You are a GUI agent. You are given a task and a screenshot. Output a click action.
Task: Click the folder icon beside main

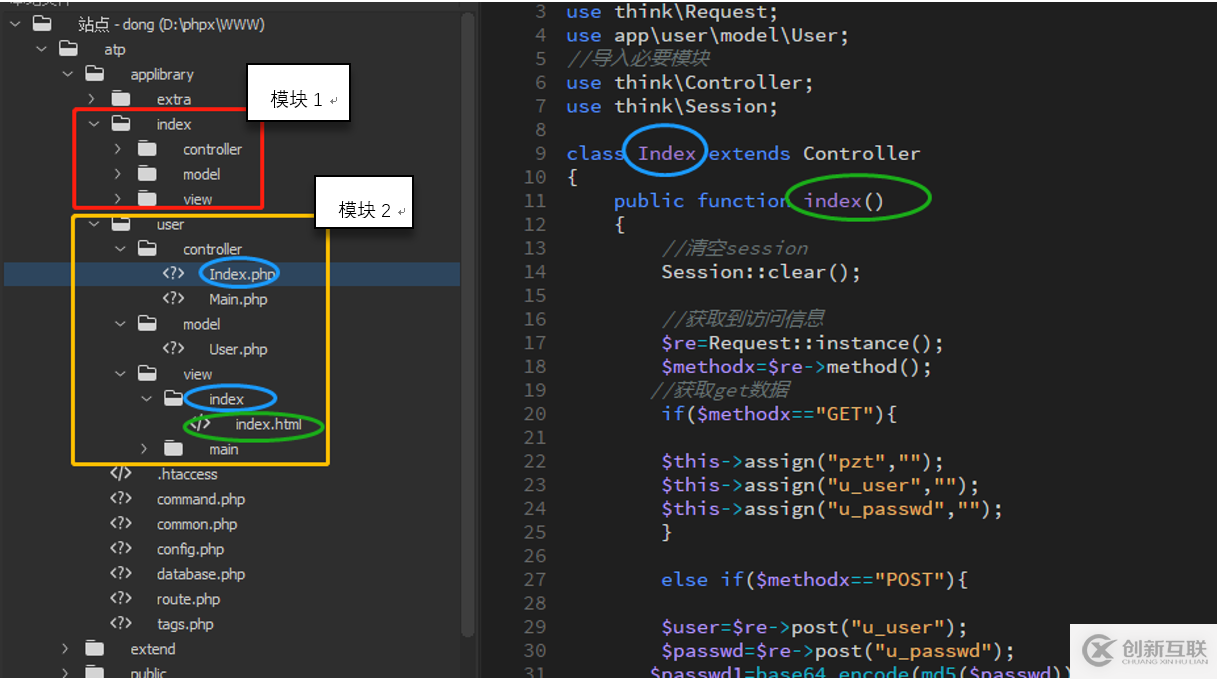173,449
